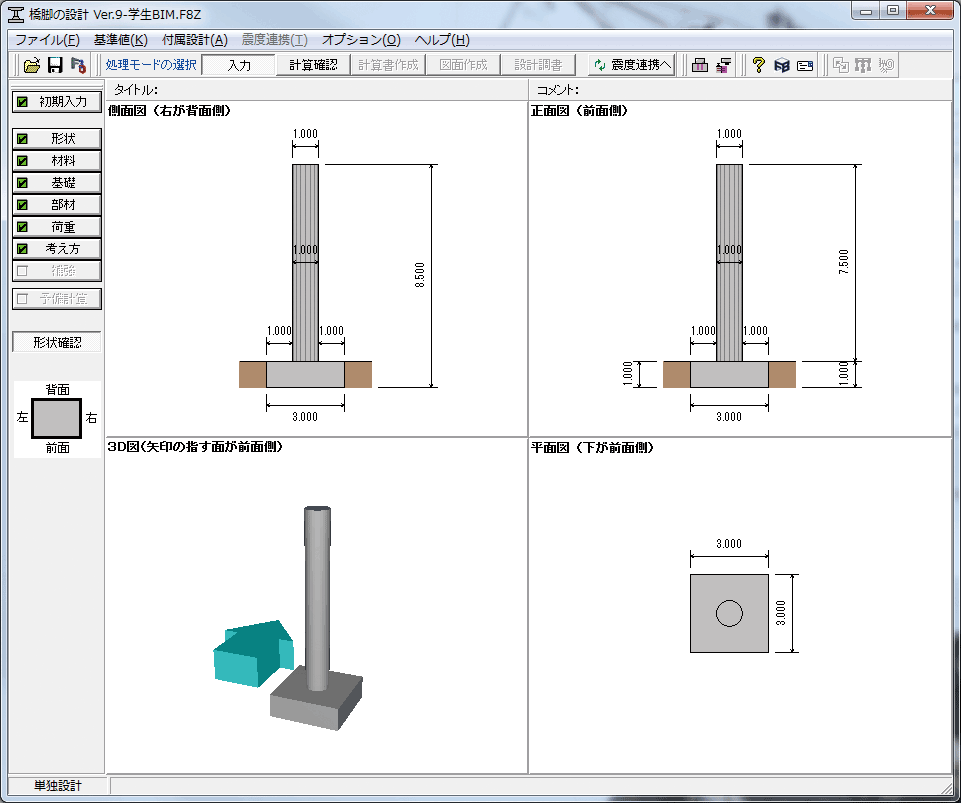This screenshot has height=803, width=961.
Task: Open the ヘルプ(H) menu
Action: pos(442,40)
